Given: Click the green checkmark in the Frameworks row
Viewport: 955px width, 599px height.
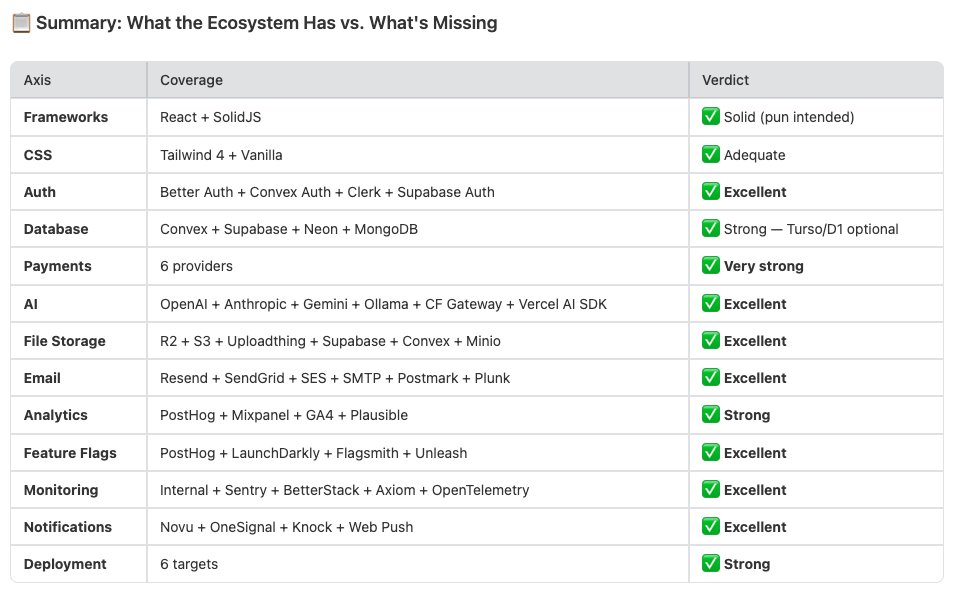Looking at the screenshot, I should 711,116.
